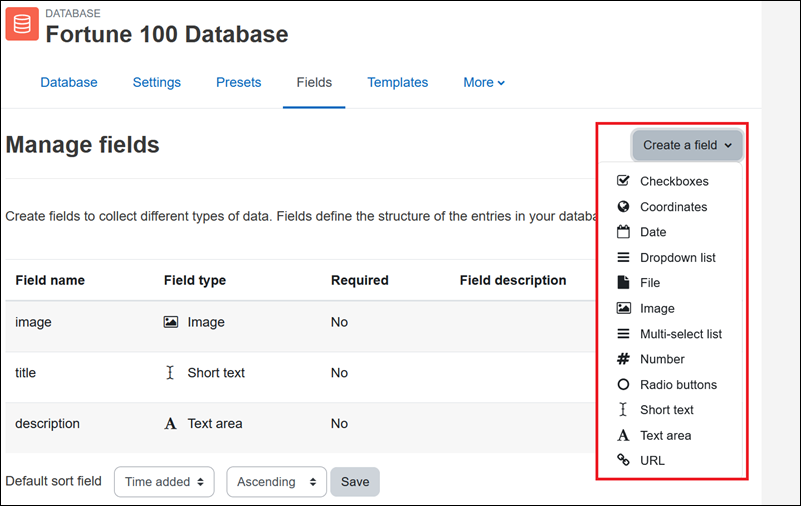Select the Fields tab
The height and width of the screenshot is (506, 801).
click(x=314, y=82)
